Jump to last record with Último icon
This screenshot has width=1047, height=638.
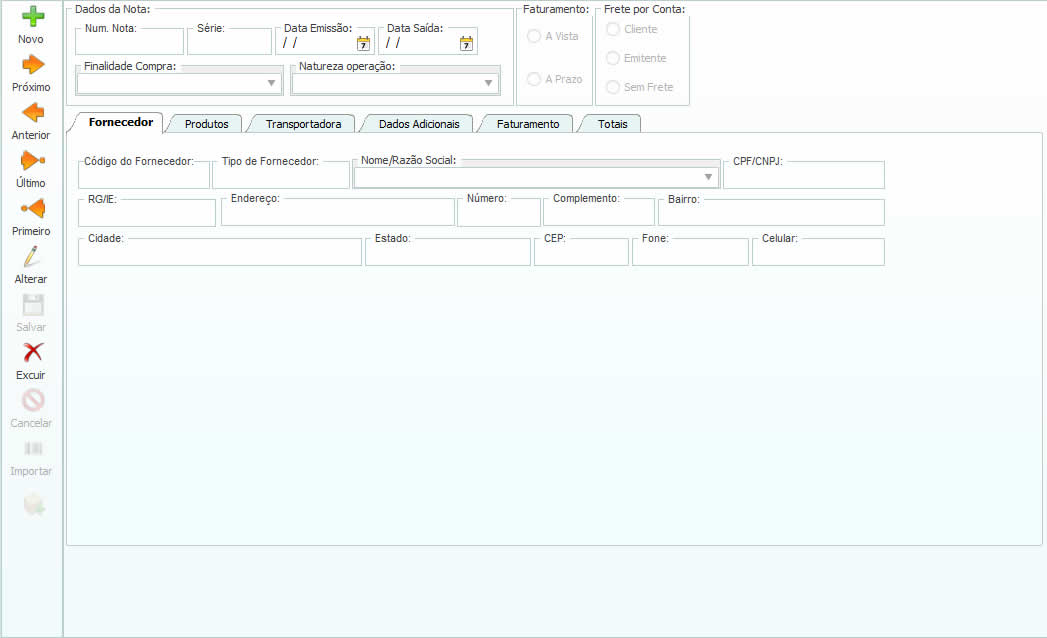(32, 160)
